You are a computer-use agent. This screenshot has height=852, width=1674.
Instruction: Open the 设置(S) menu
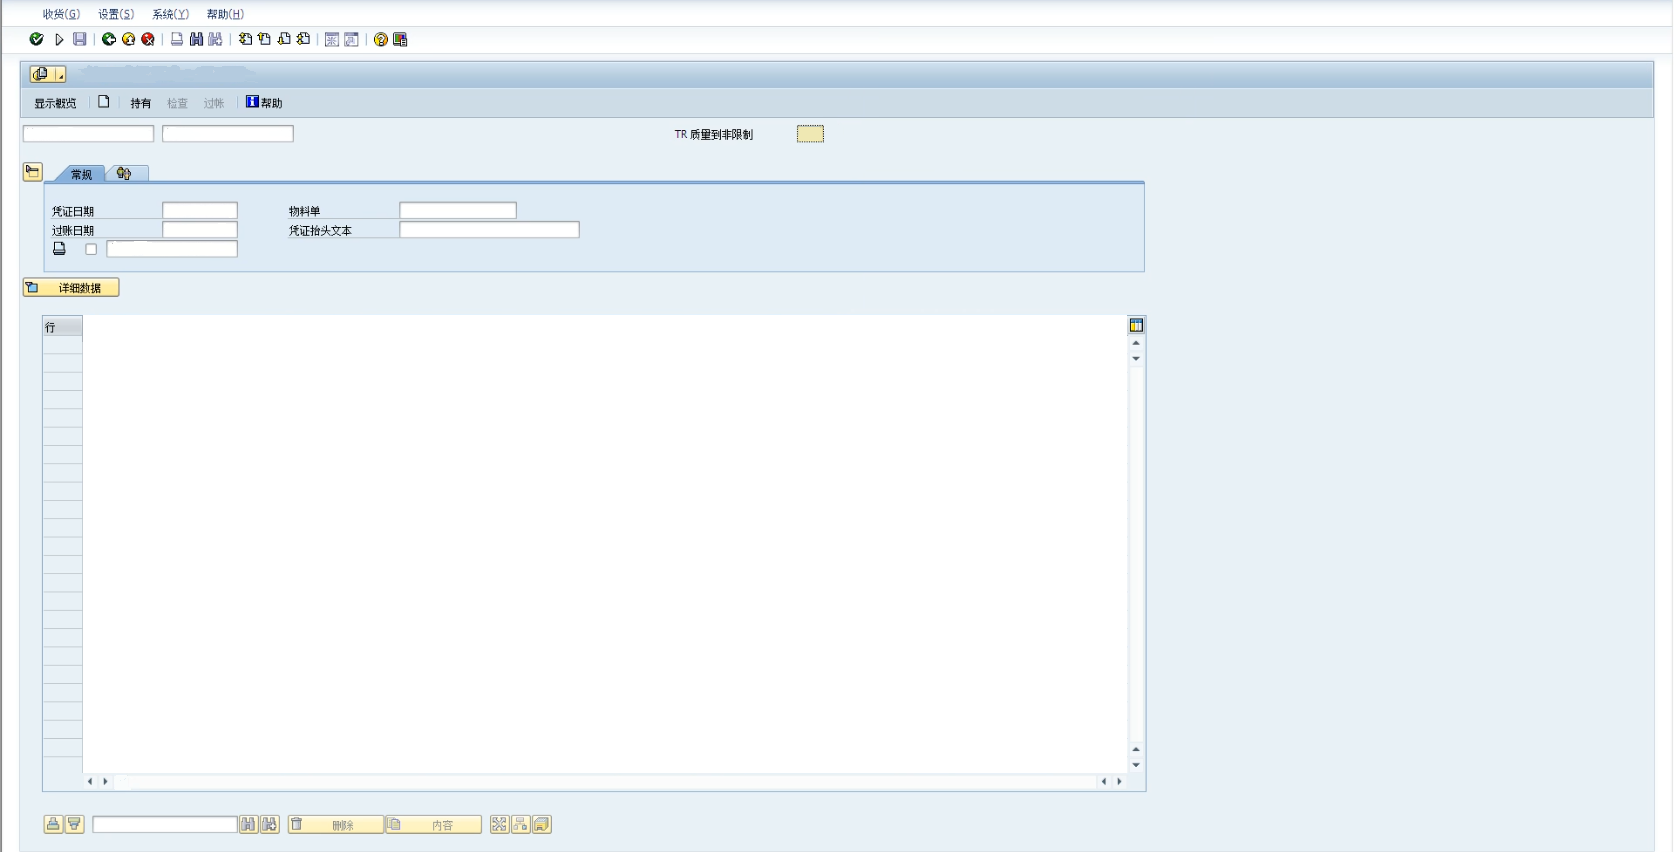point(115,14)
